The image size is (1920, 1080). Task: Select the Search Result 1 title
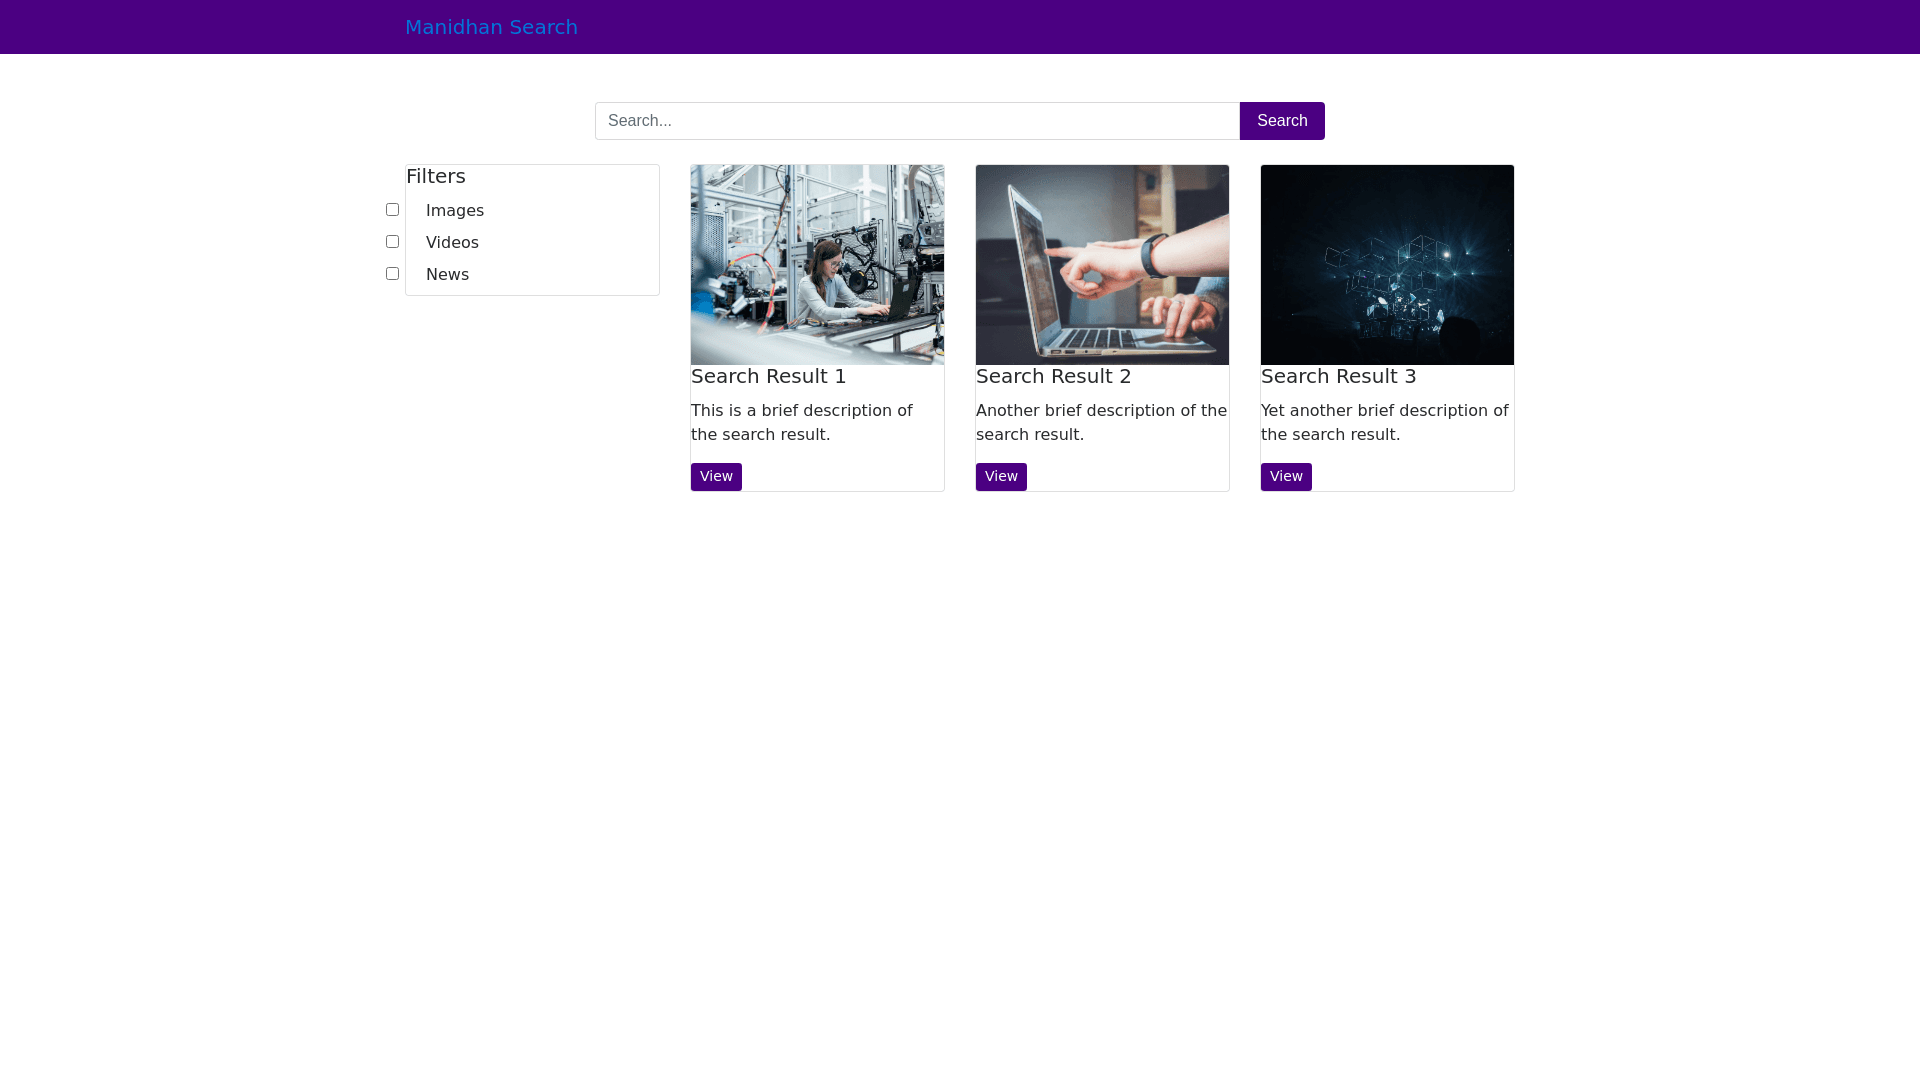pyautogui.click(x=768, y=376)
